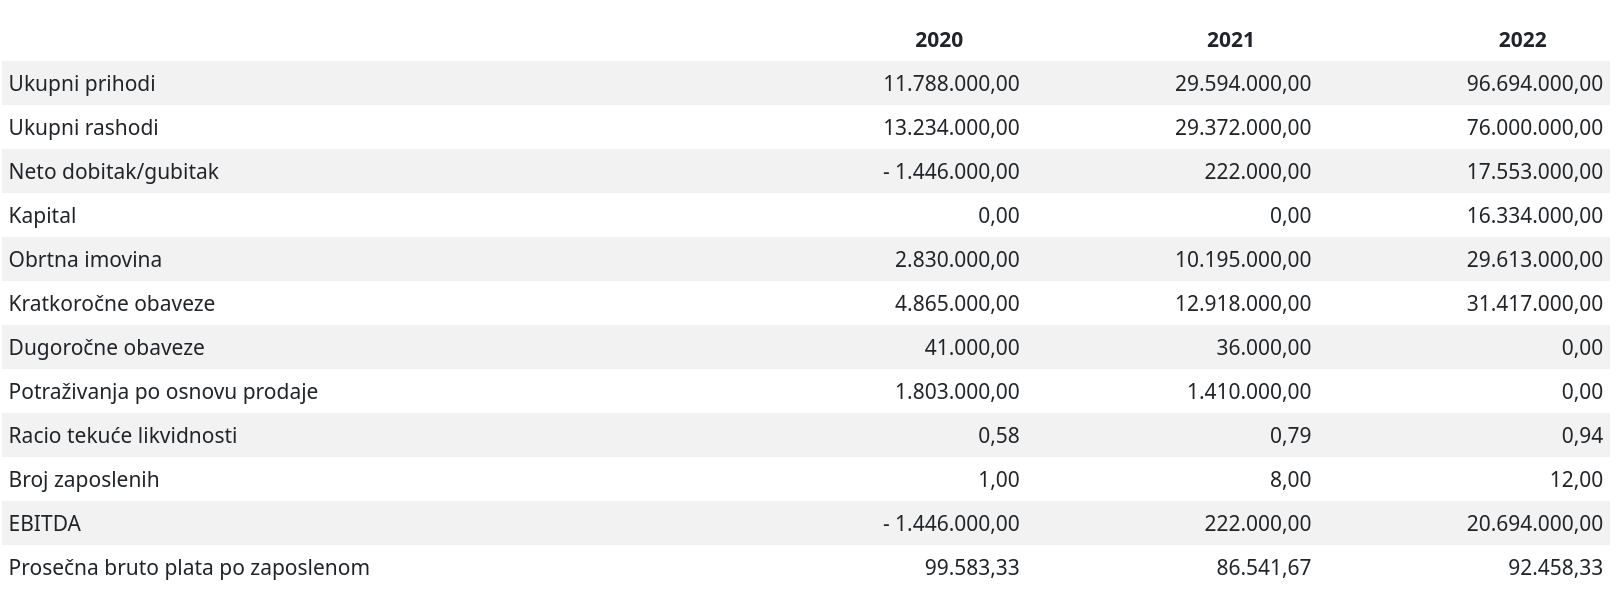The height and width of the screenshot is (606, 1618).
Task: Click the Kratkoročne obaveze row label
Action: [111, 304]
